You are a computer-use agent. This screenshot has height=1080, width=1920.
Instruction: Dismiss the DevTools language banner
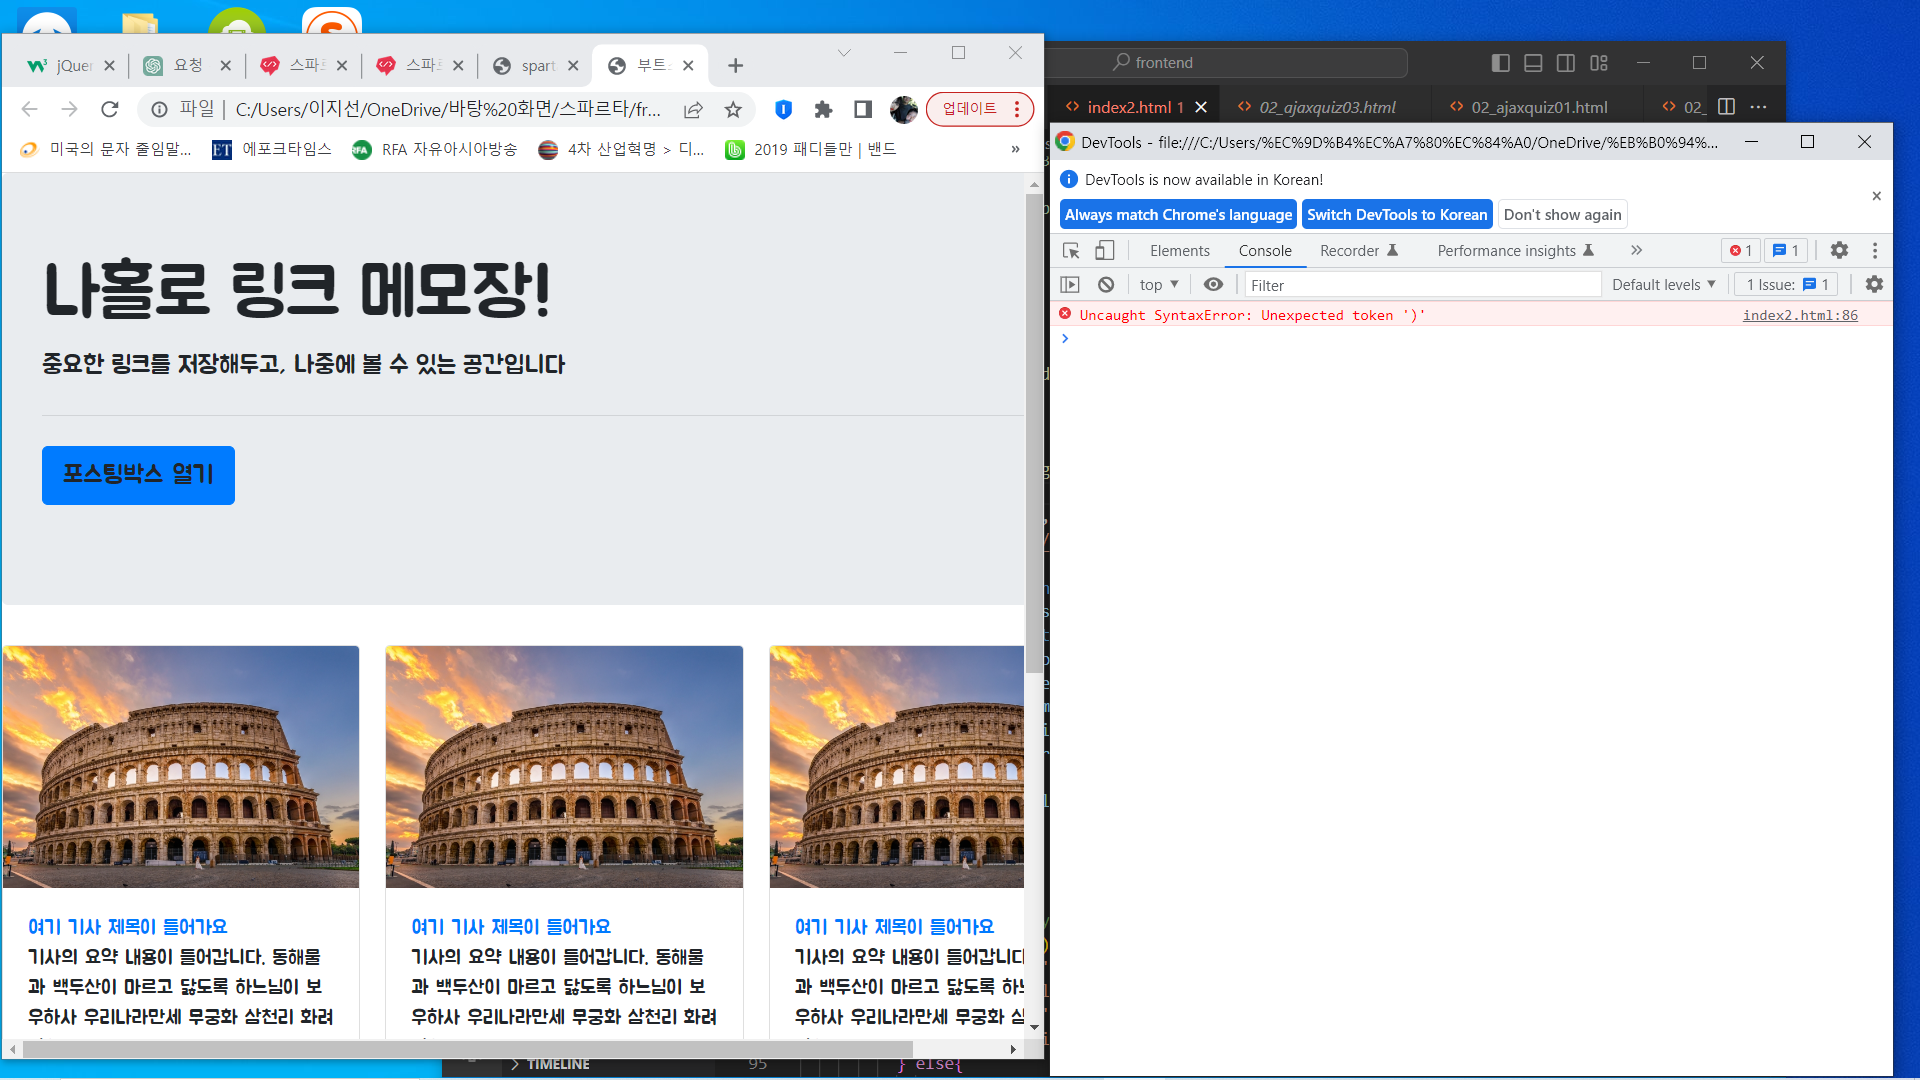[x=1877, y=196]
